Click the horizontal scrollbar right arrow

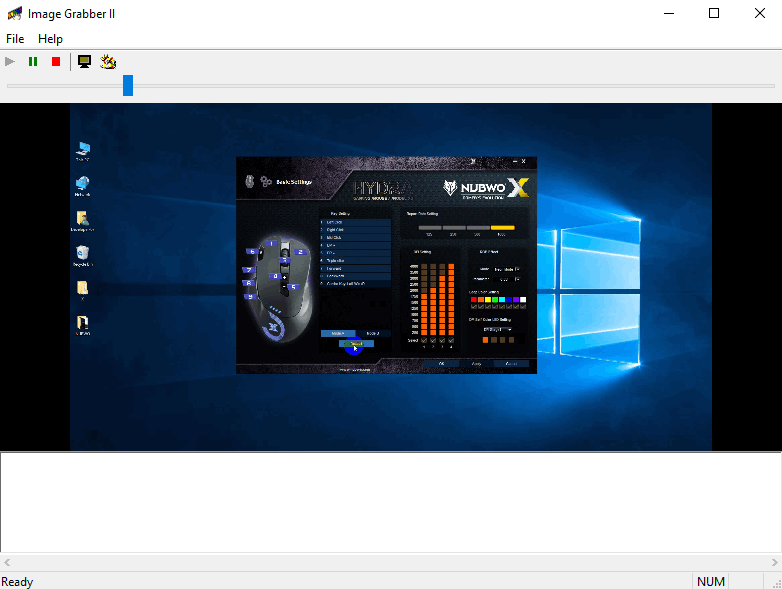(x=774, y=563)
